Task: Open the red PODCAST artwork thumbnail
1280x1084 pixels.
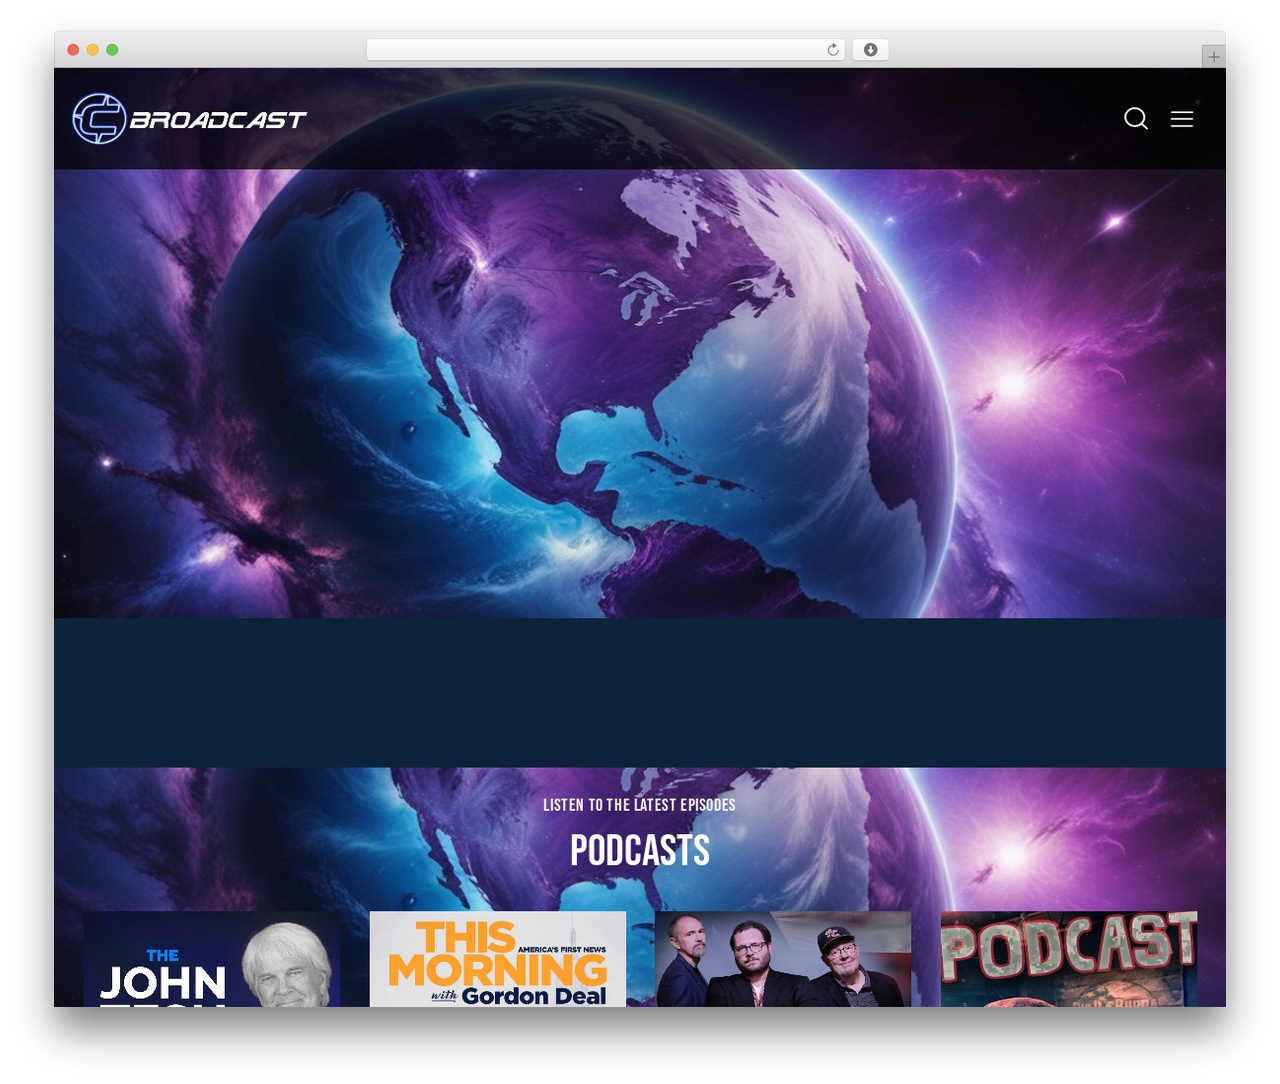Action: (x=1069, y=958)
